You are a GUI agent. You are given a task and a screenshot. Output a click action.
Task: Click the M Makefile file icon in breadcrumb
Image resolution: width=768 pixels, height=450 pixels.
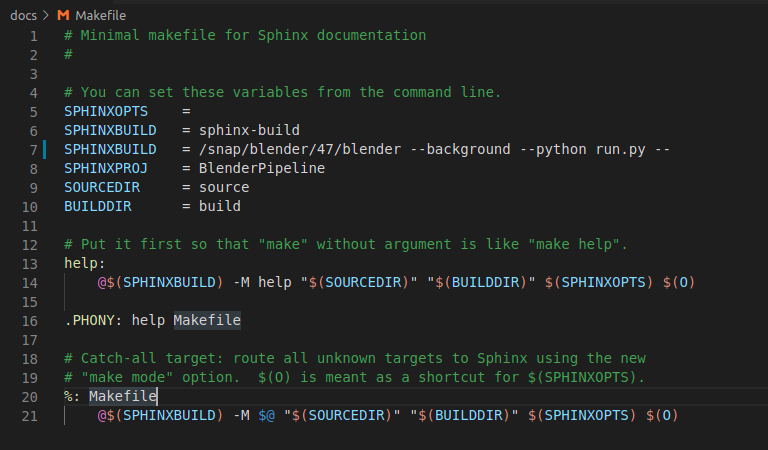pyautogui.click(x=63, y=15)
